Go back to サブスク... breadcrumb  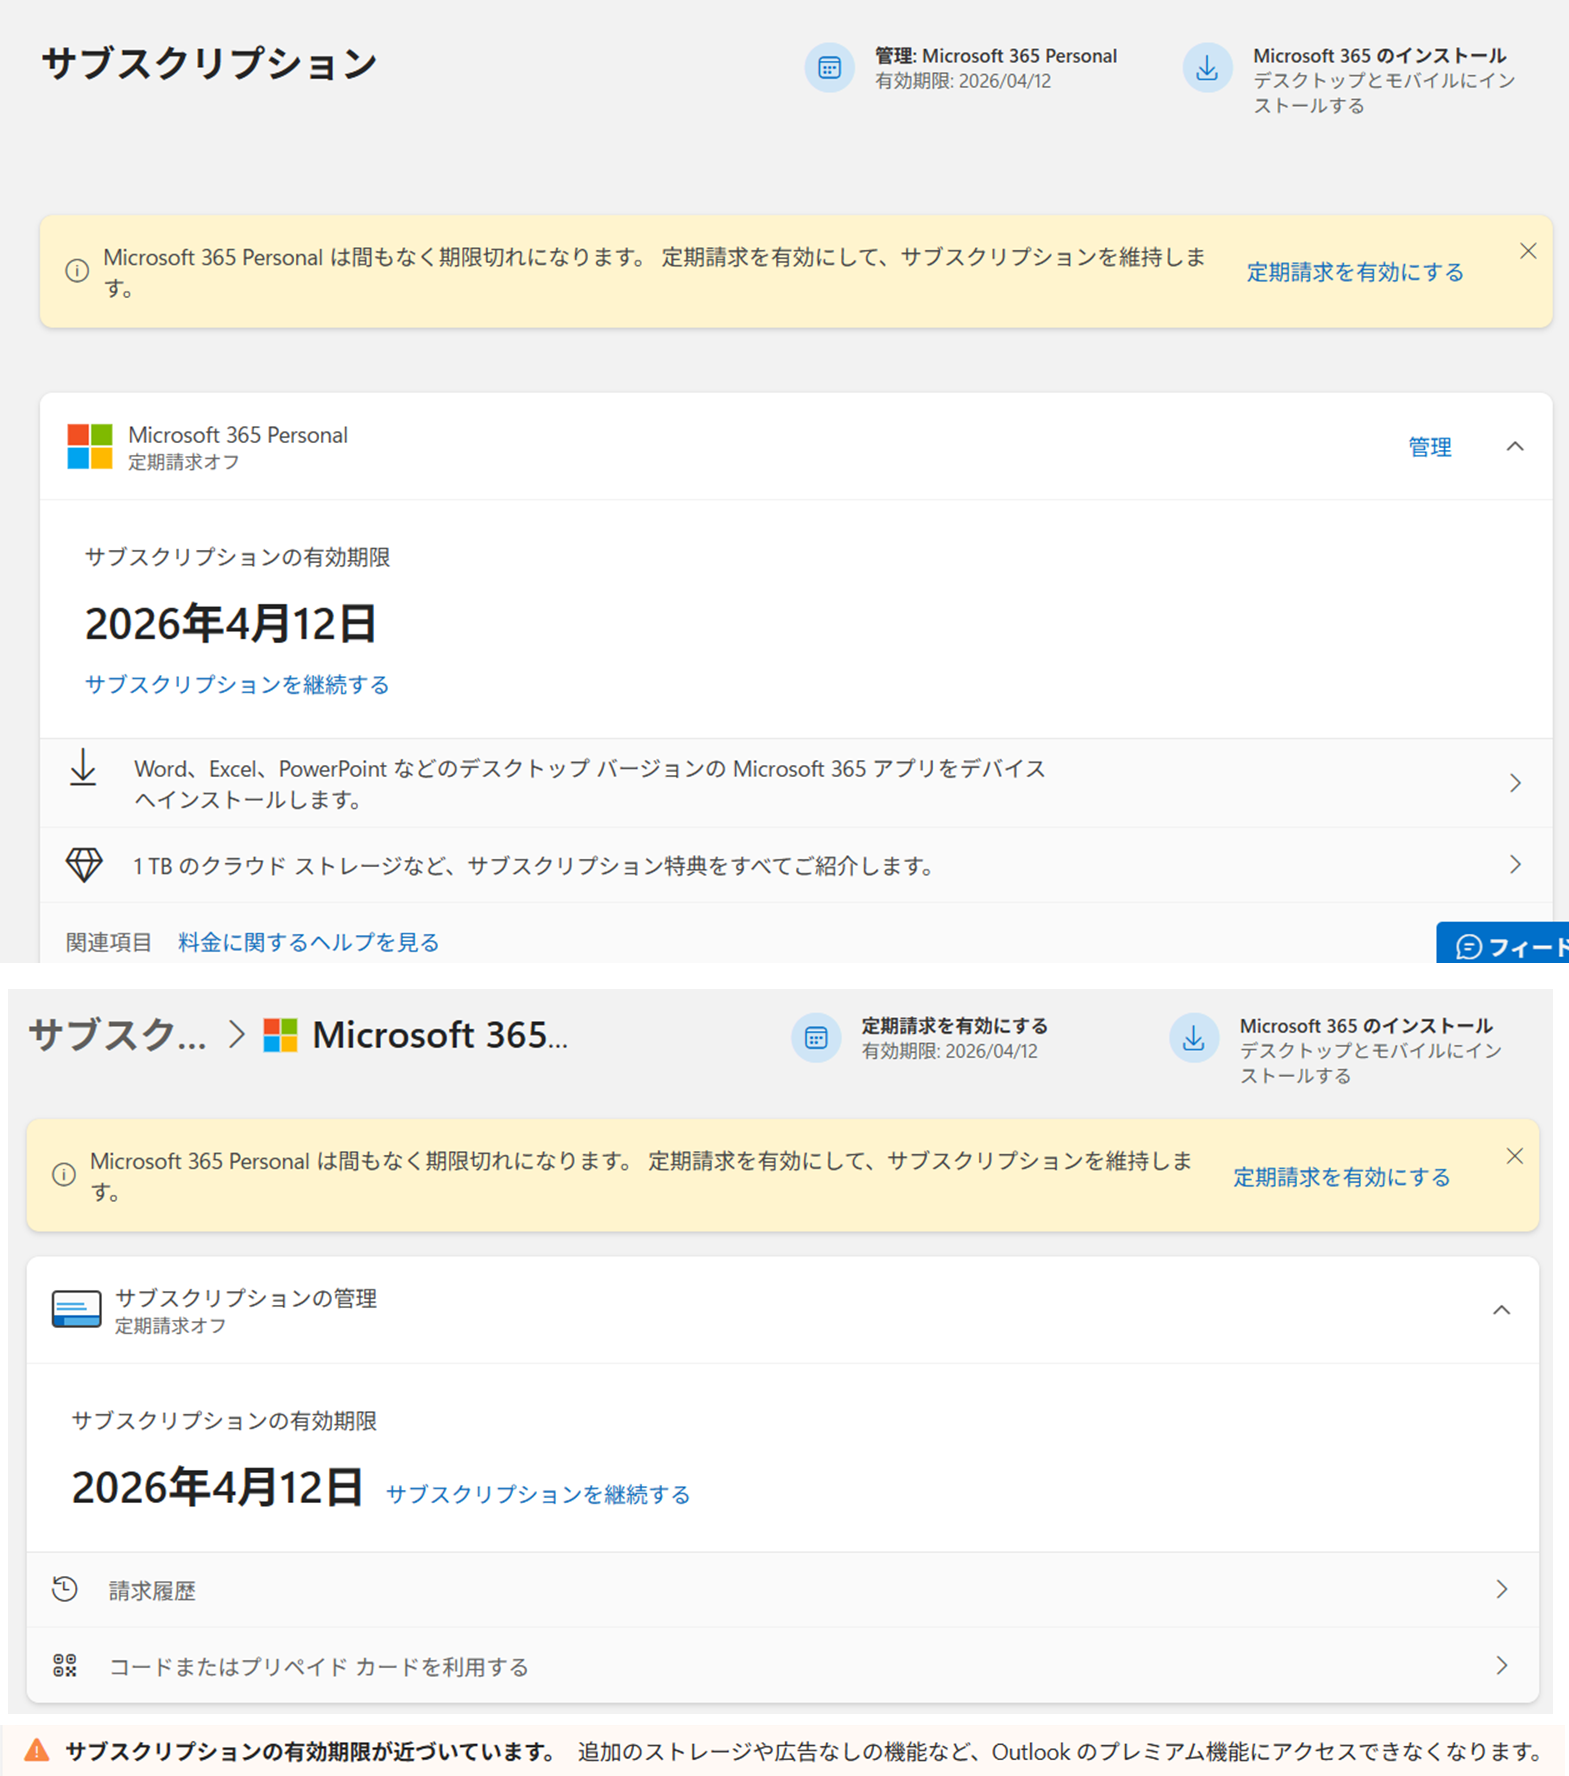pos(117,1035)
